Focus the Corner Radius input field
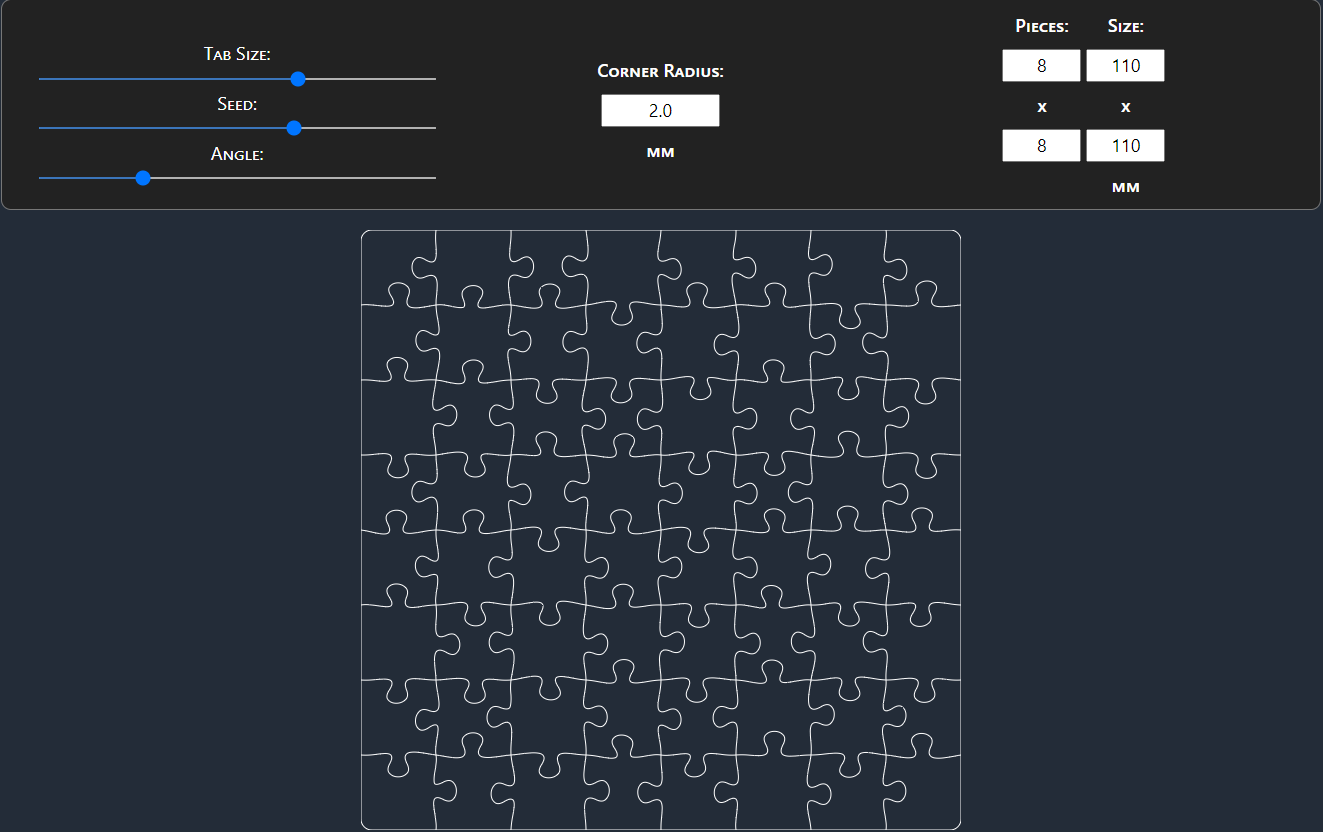The width and height of the screenshot is (1323, 832). pyautogui.click(x=660, y=111)
